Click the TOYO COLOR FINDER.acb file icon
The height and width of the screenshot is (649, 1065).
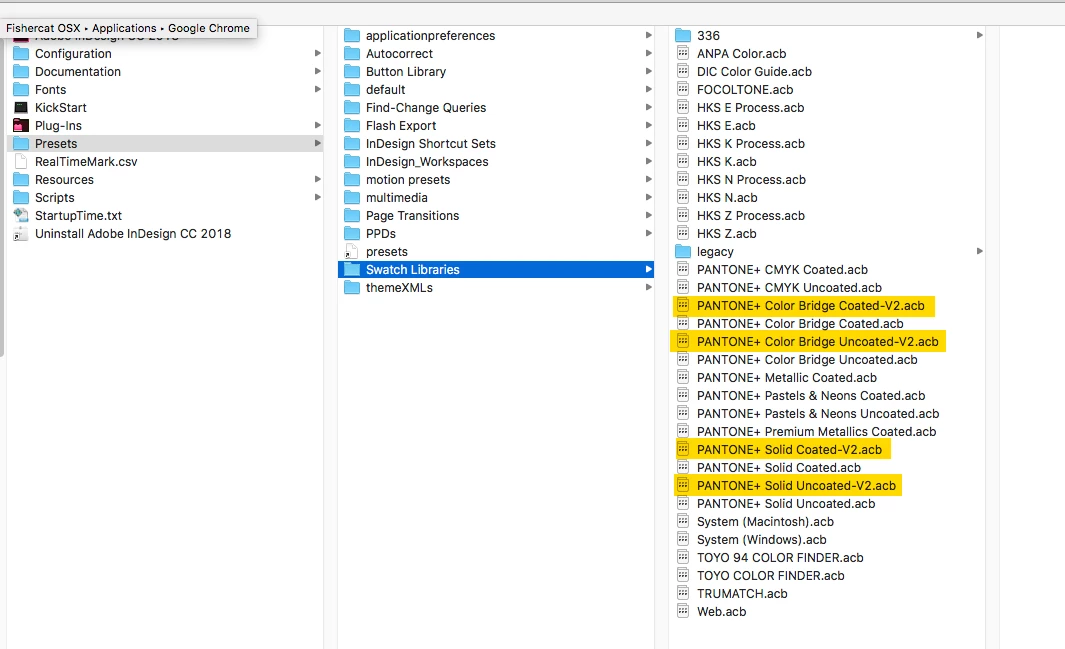pos(683,575)
